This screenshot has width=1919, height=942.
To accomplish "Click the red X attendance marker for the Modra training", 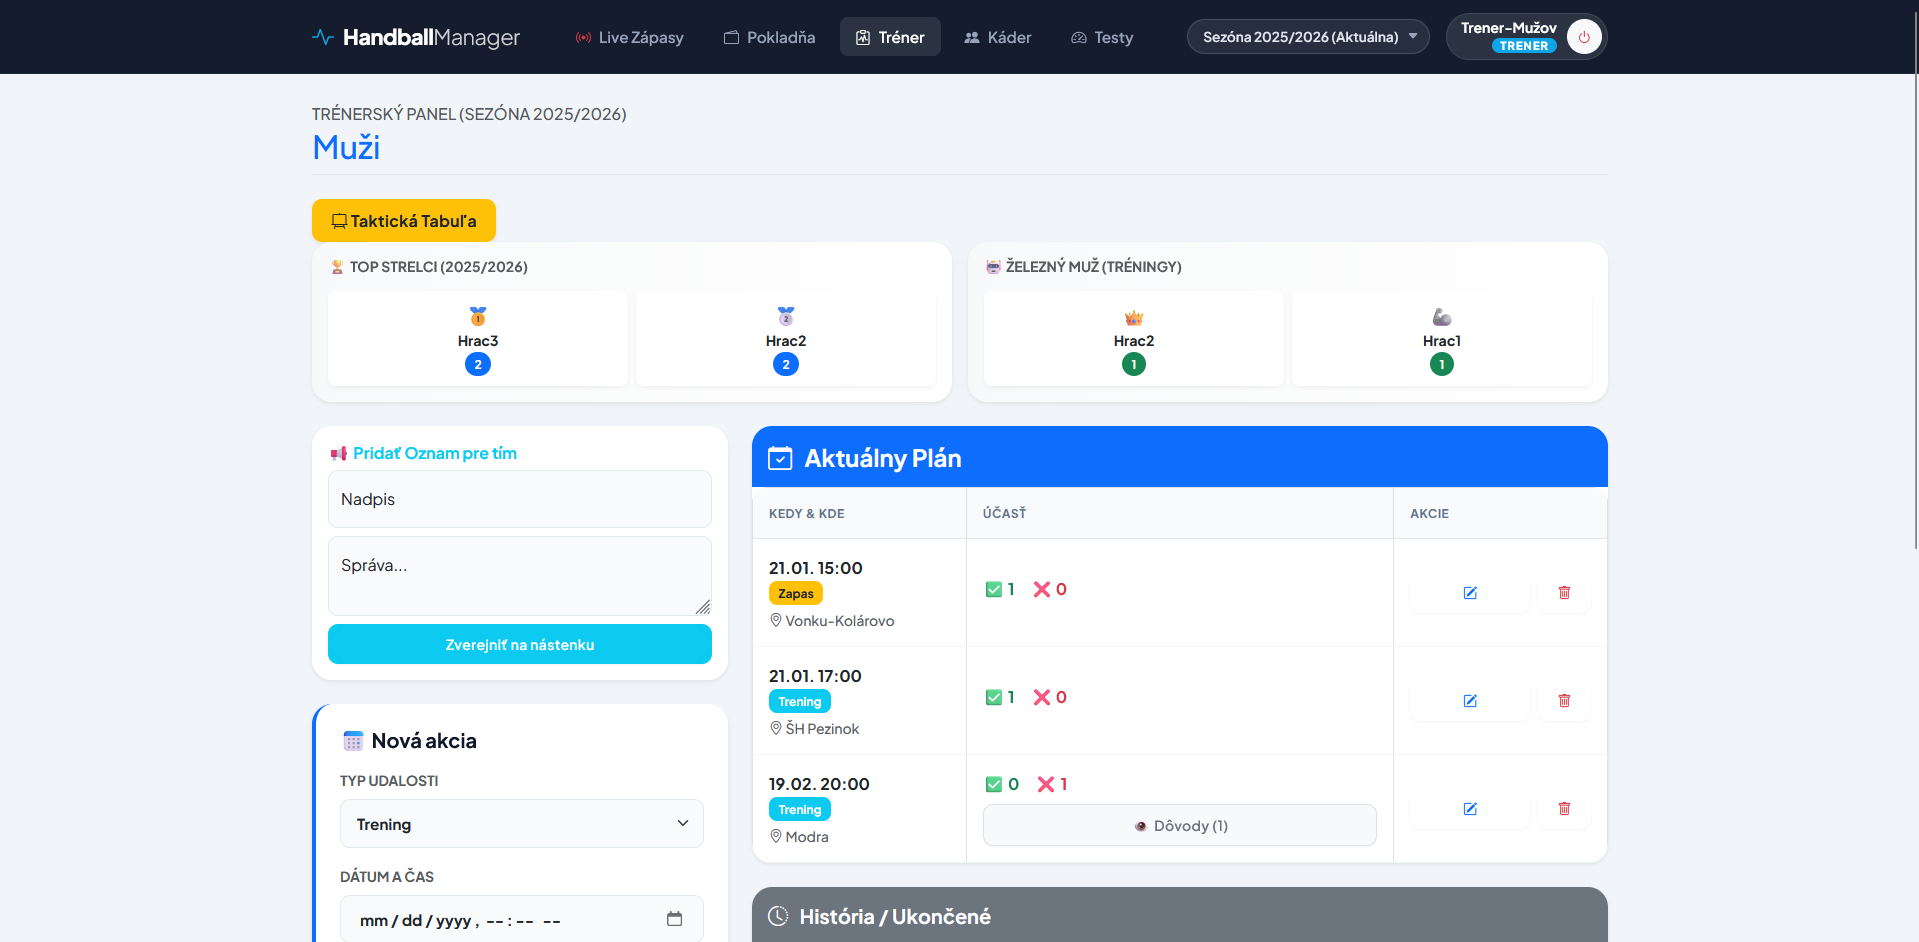I will point(1046,784).
